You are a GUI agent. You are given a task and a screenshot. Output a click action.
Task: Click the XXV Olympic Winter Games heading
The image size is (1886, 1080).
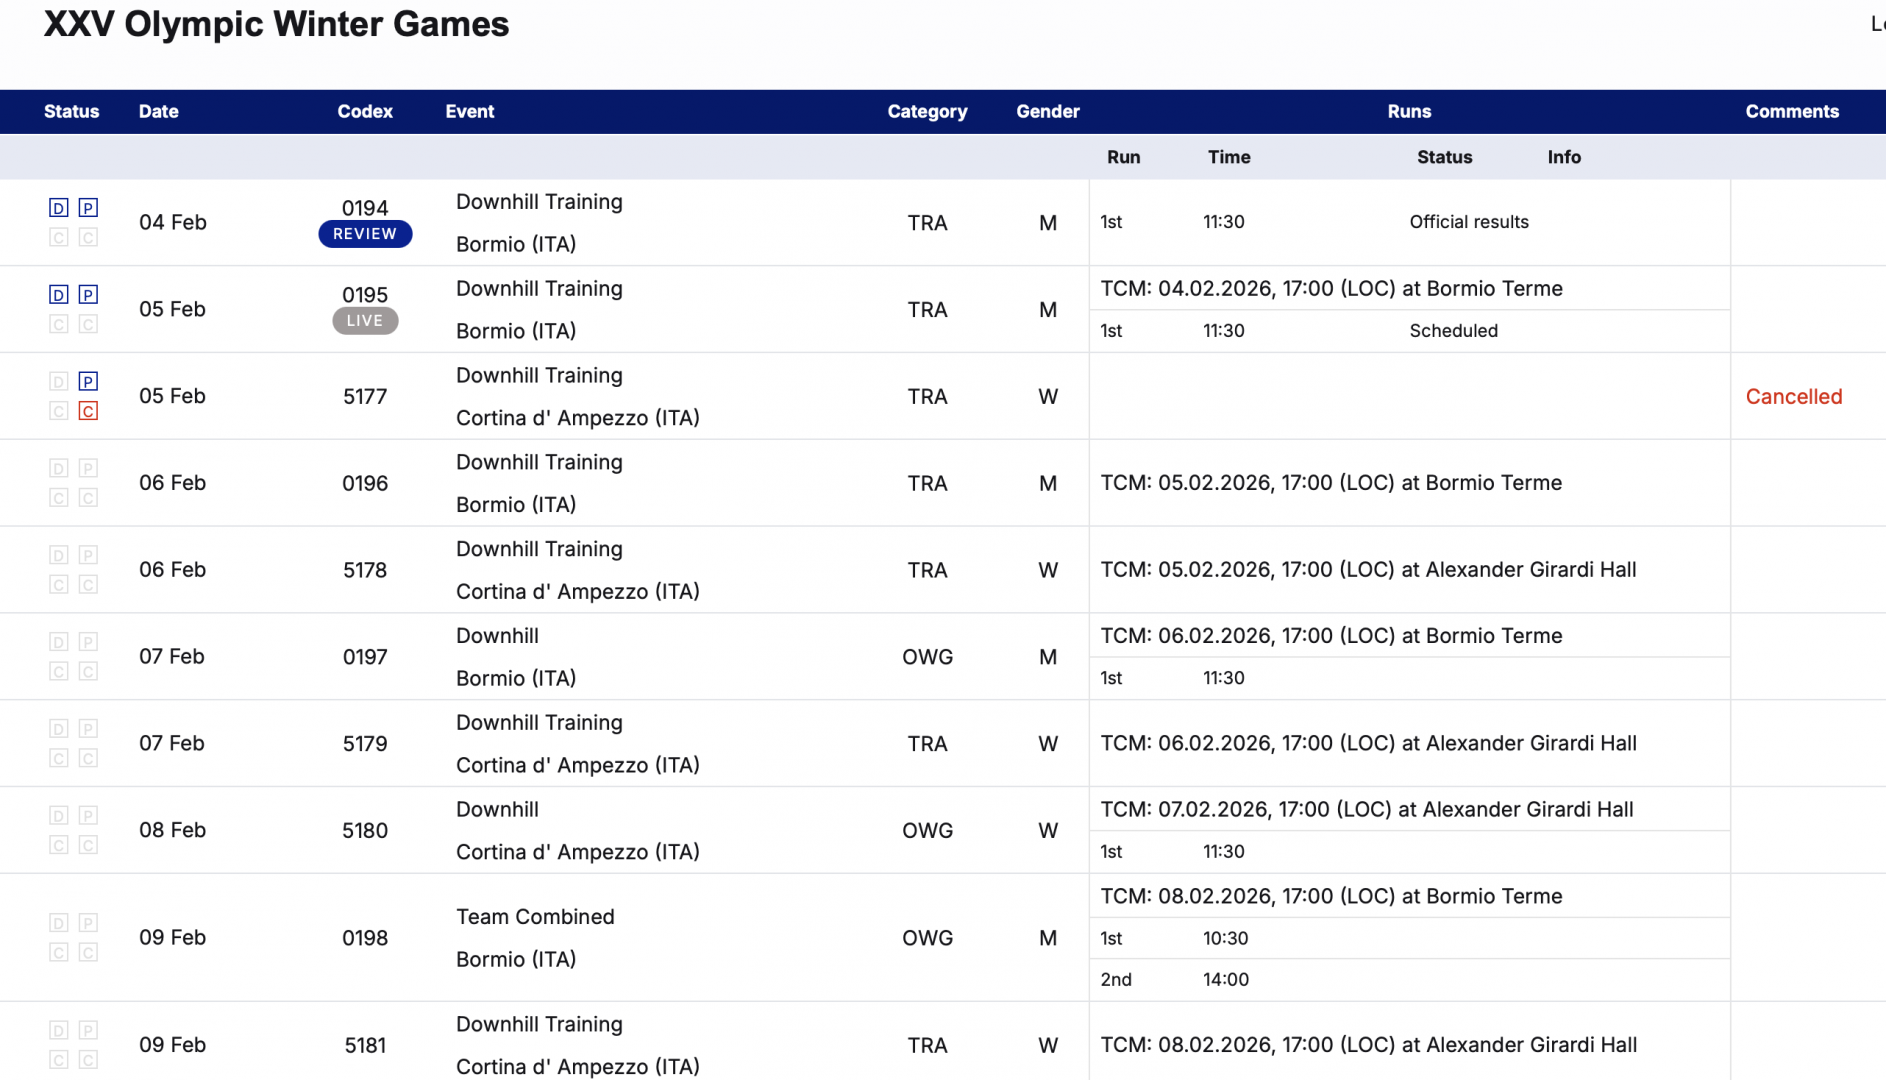click(x=277, y=24)
